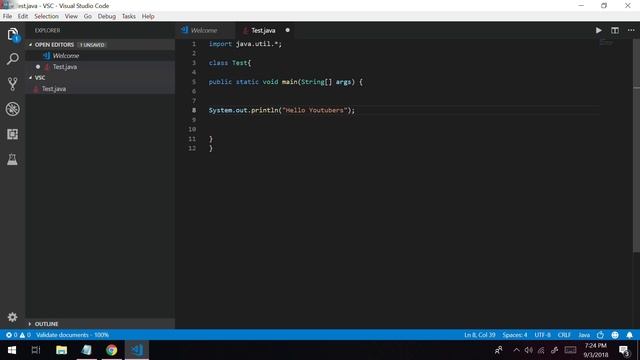640x360 pixels.
Task: Click the editor vertical scrollbar
Action: coord(636,146)
